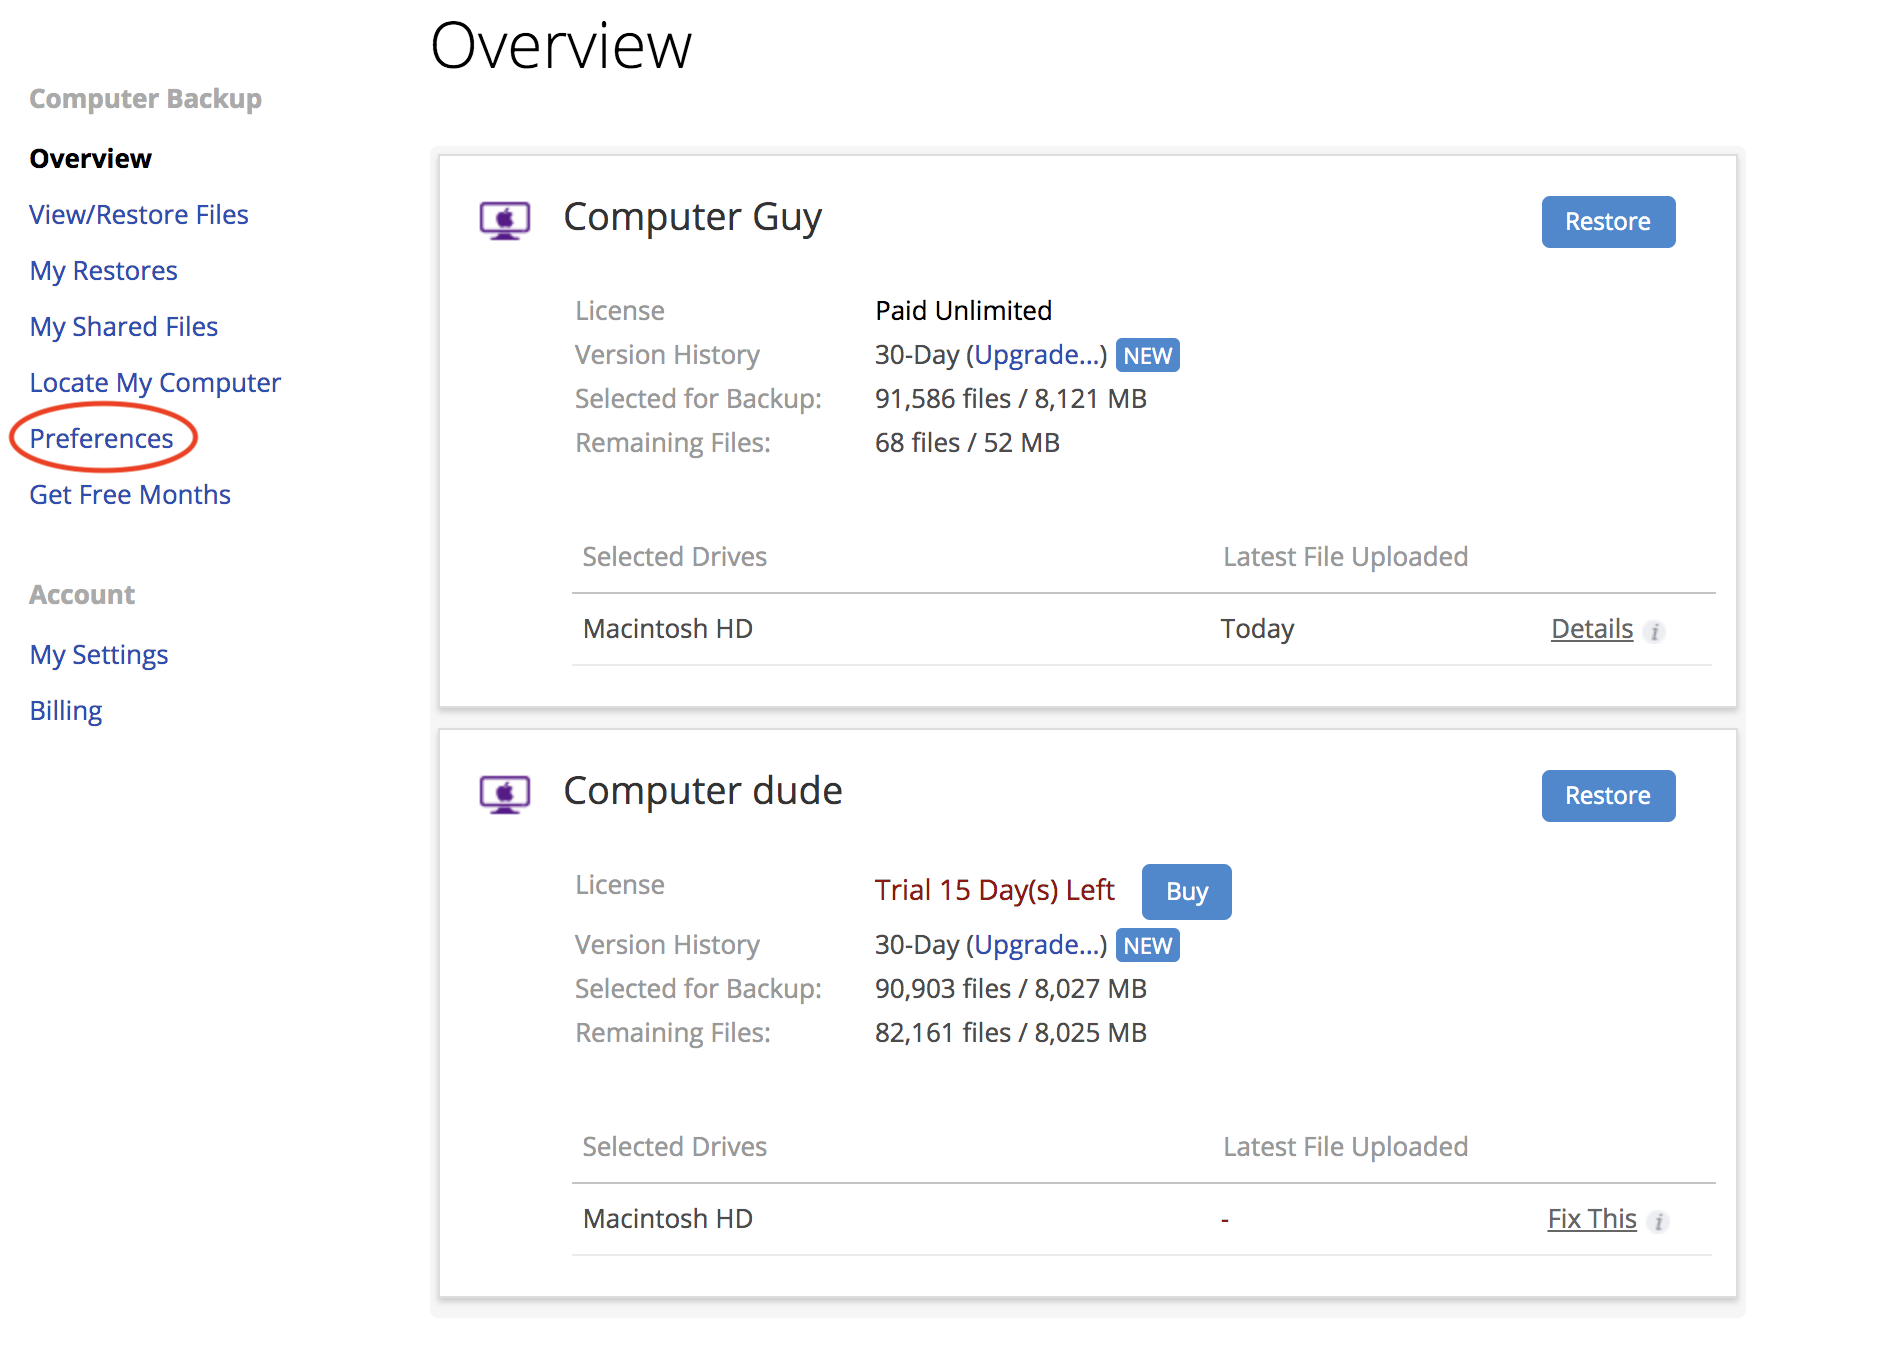Click 'Computer Guy' heading
1903x1361 pixels.
coord(693,217)
